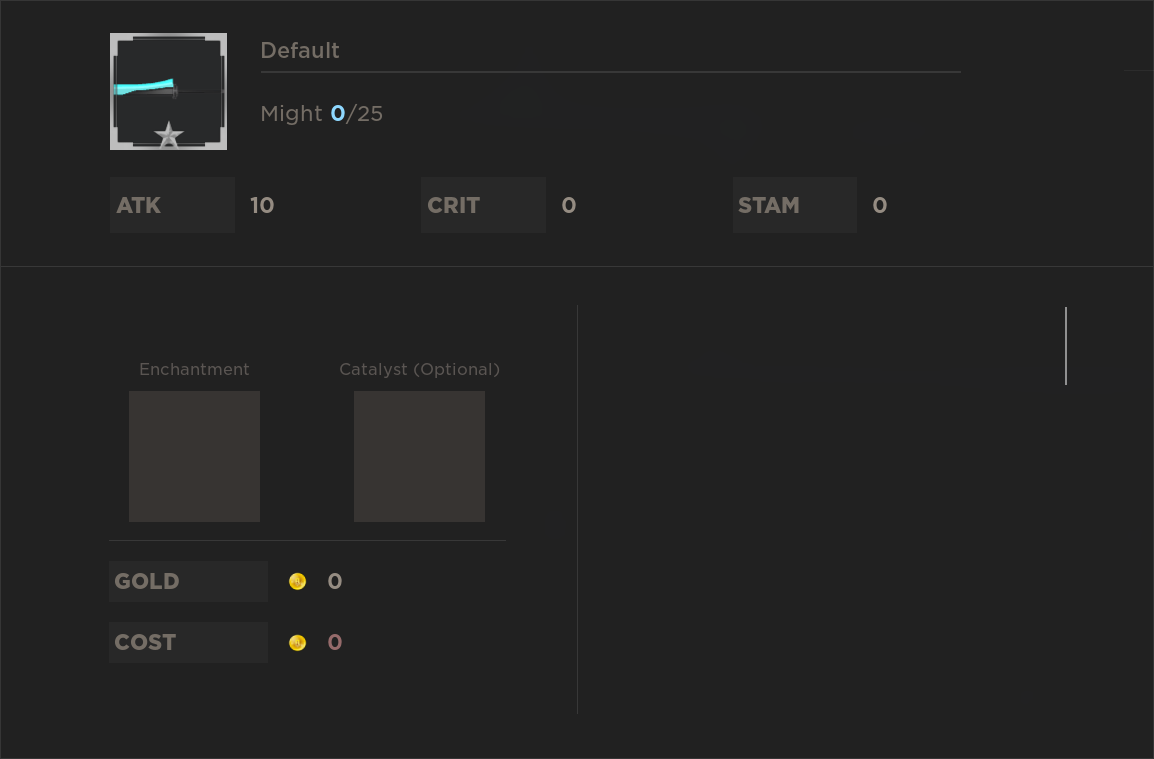1154x759 pixels.
Task: Click the gold coin icon beside COST
Action: 297,642
